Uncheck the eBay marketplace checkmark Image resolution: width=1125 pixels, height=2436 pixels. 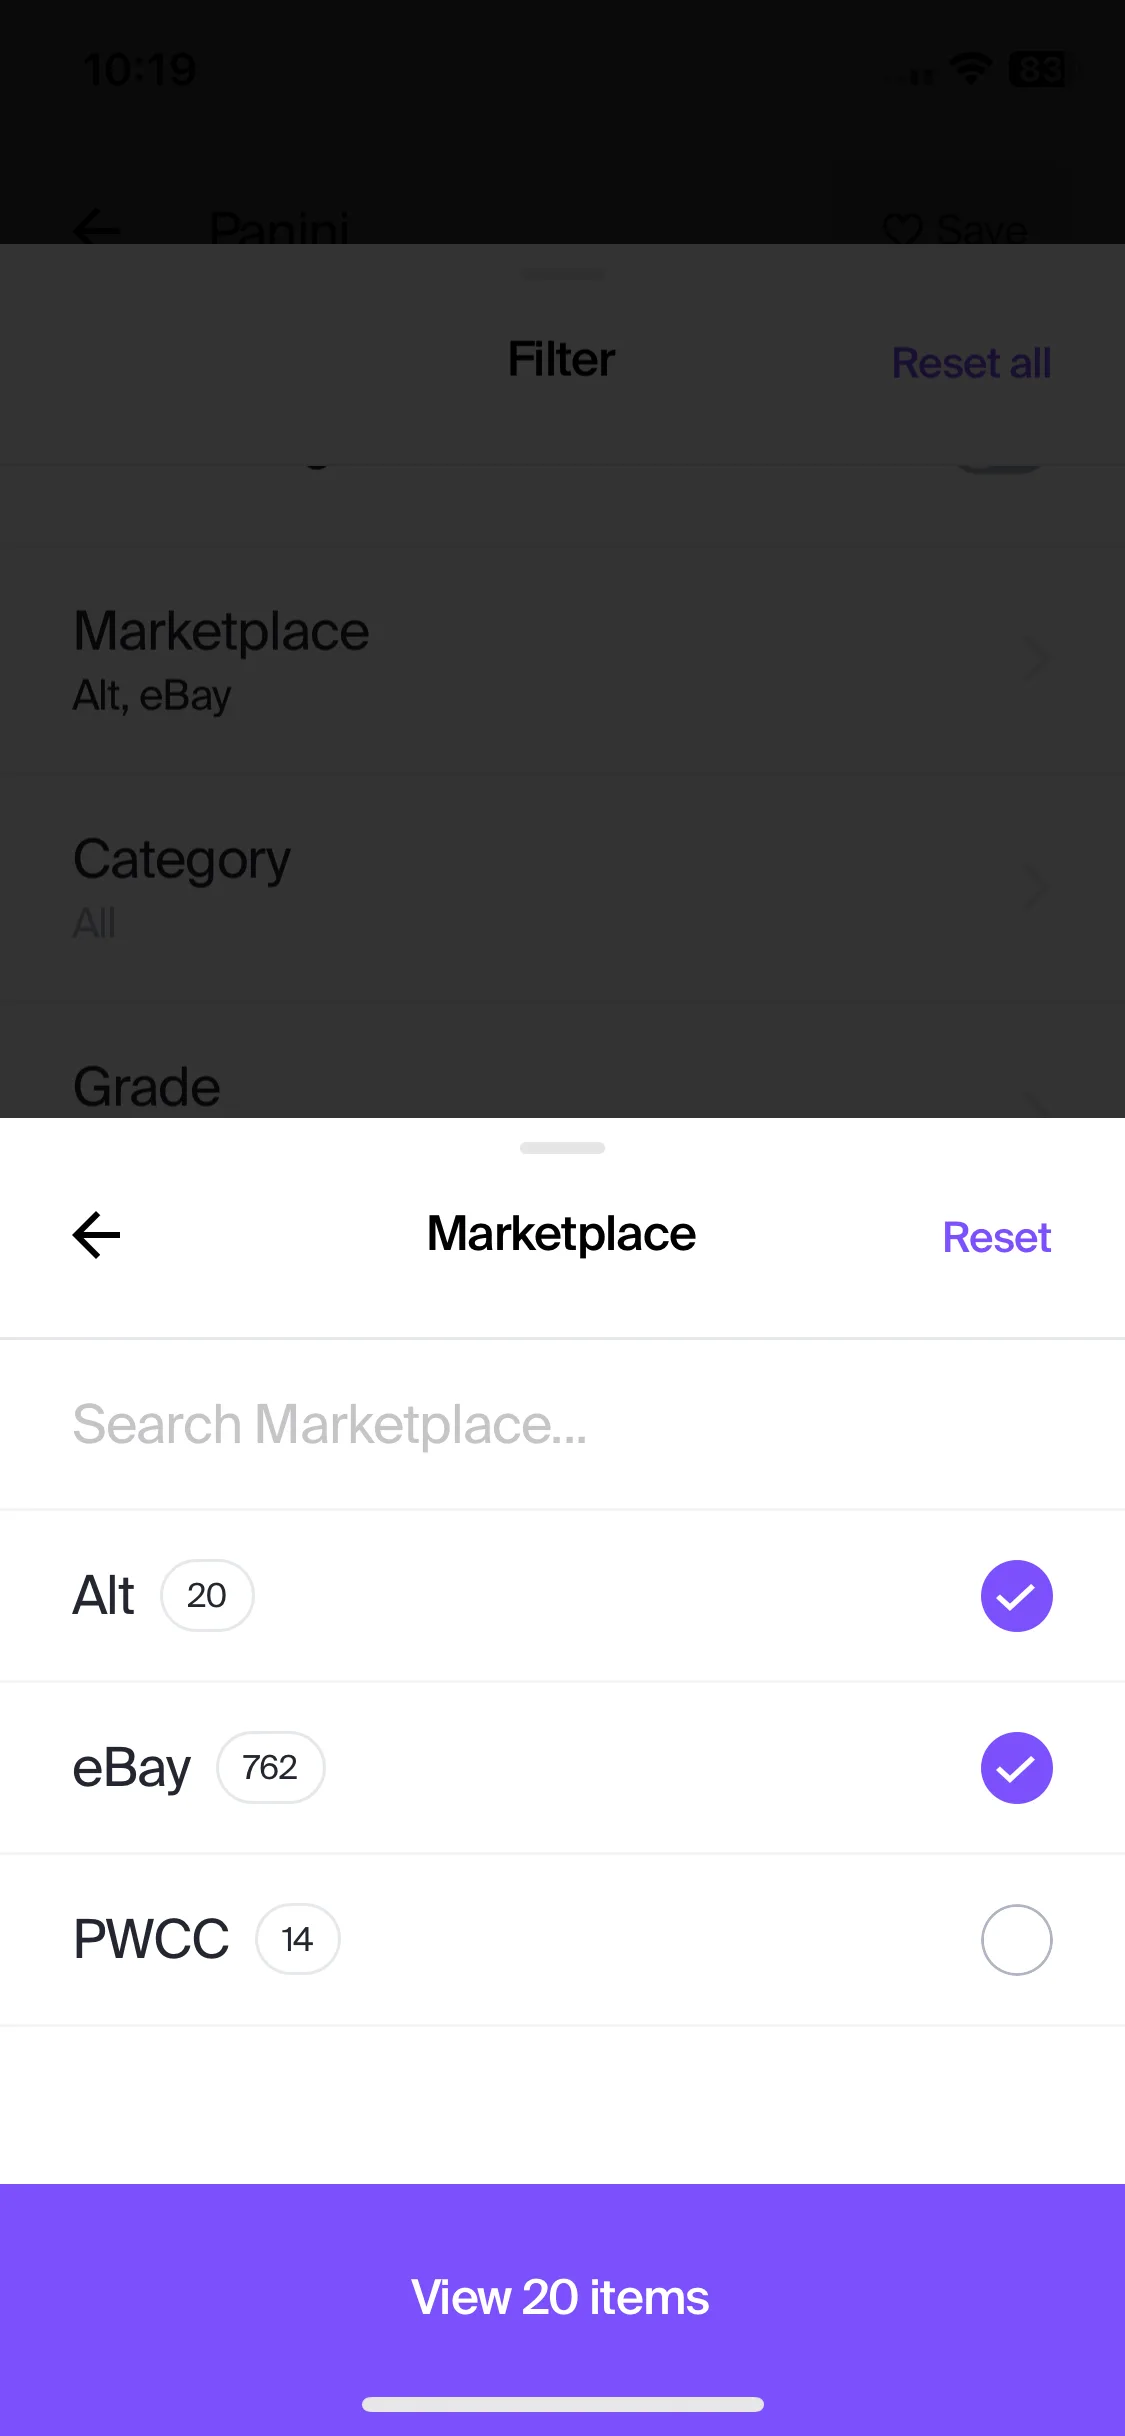[1016, 1768]
